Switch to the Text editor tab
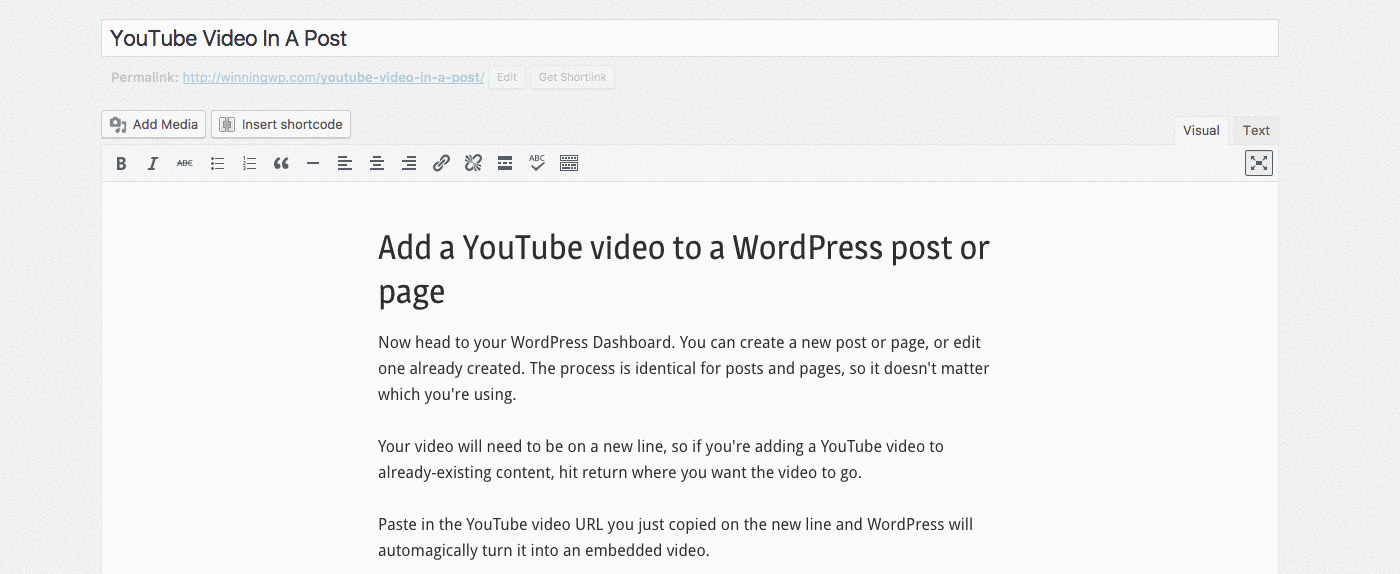Viewport: 1400px width, 574px height. pos(1256,130)
